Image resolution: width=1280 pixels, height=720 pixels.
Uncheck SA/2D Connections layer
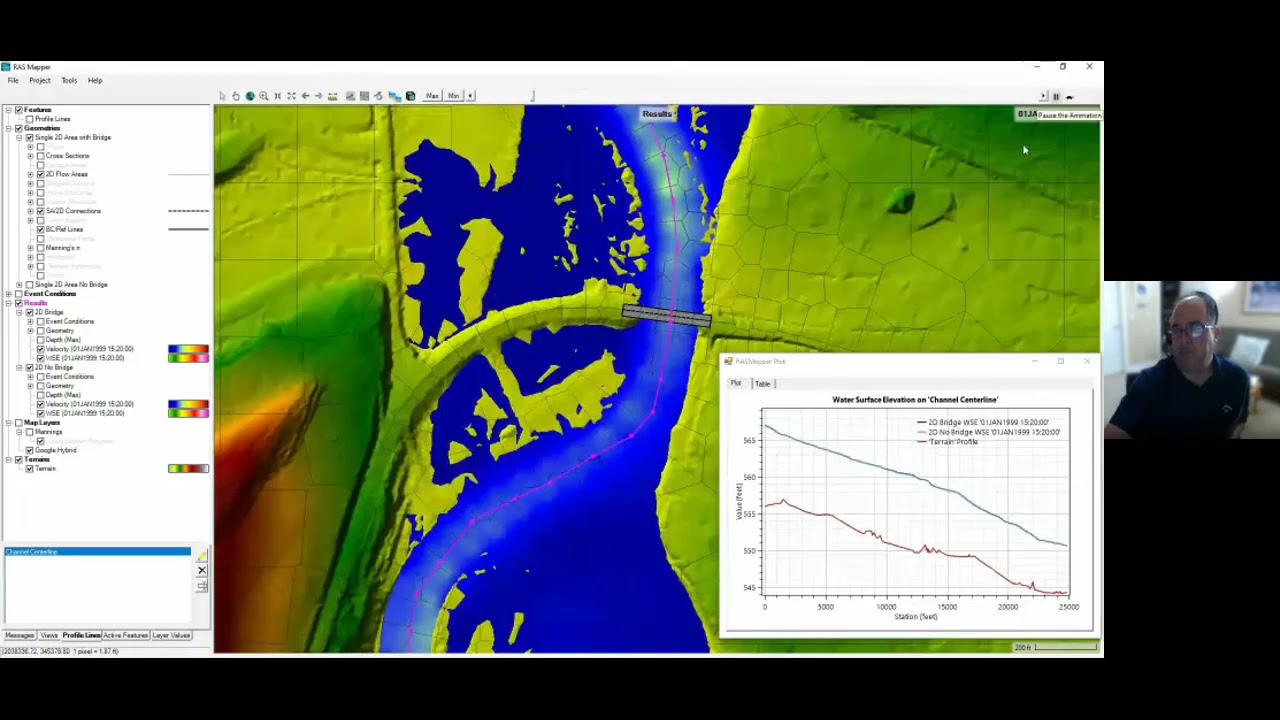pyautogui.click(x=40, y=211)
